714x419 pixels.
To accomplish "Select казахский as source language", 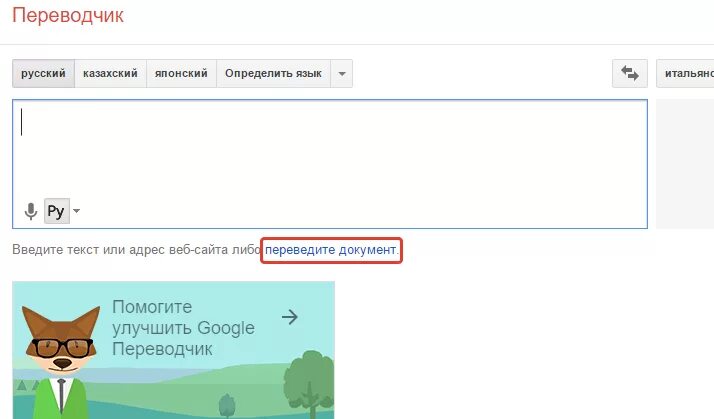I will point(110,73).
